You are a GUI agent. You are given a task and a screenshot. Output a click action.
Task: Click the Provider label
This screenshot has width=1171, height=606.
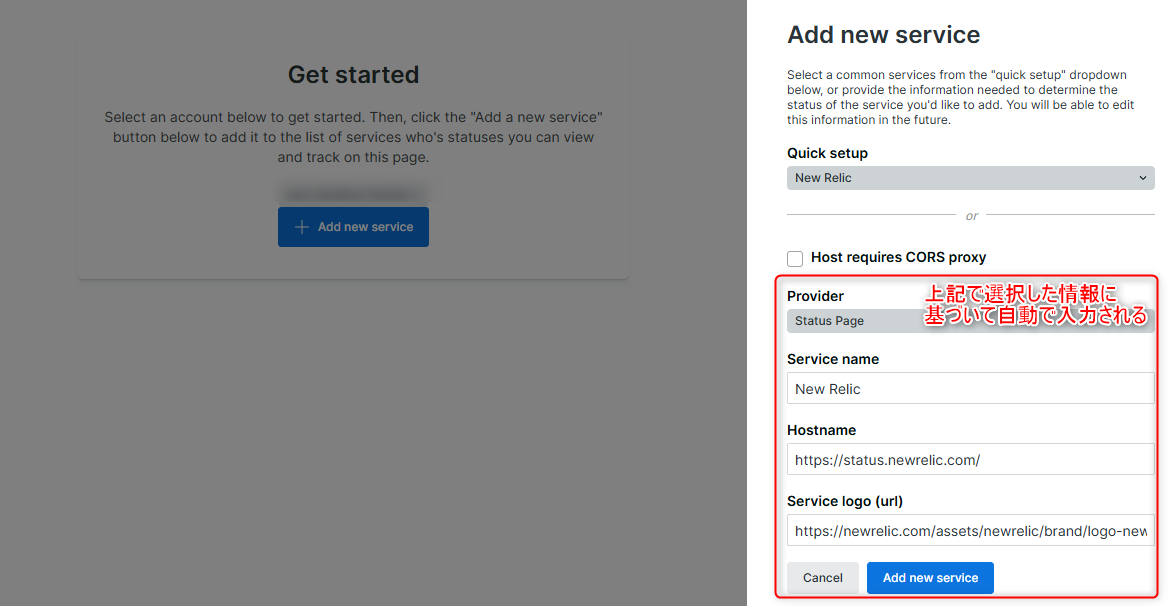816,296
